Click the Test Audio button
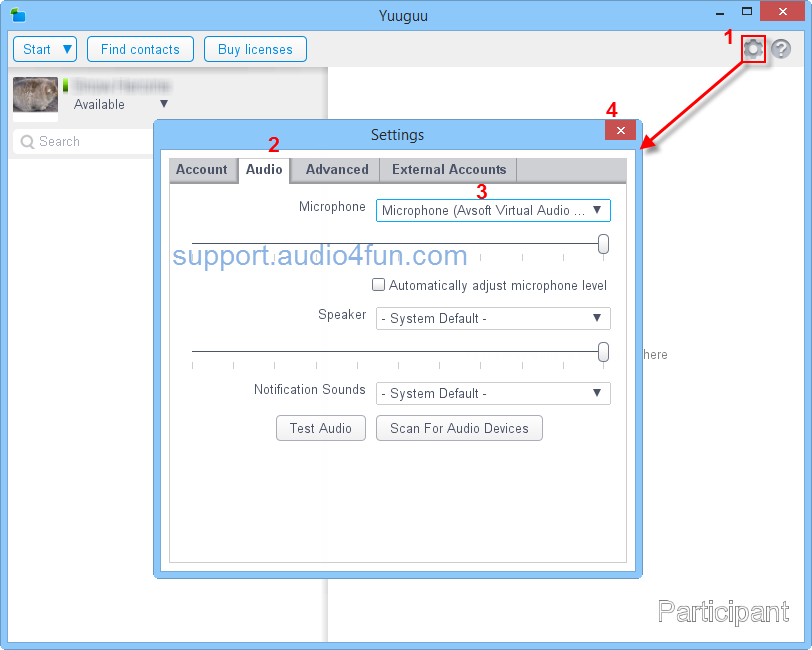 [321, 428]
